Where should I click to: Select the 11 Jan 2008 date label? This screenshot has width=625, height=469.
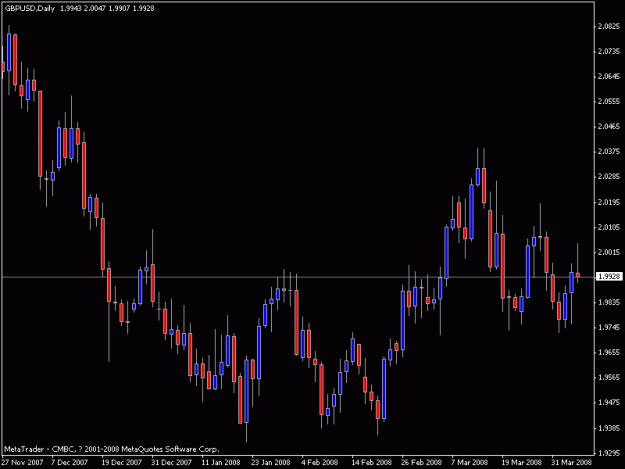tap(221, 462)
